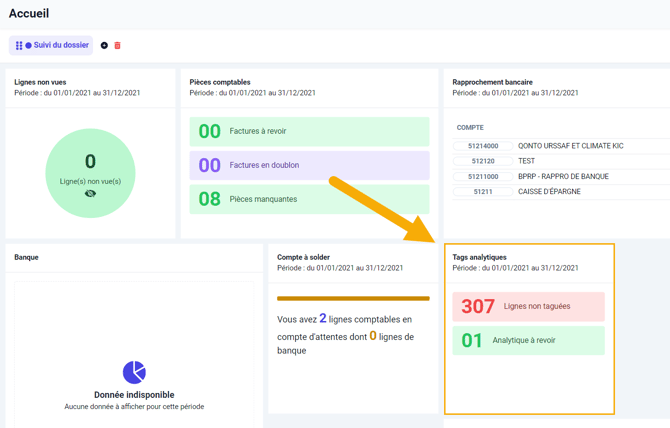
Task: Open the Pièces manquantes row
Action: click(x=309, y=199)
